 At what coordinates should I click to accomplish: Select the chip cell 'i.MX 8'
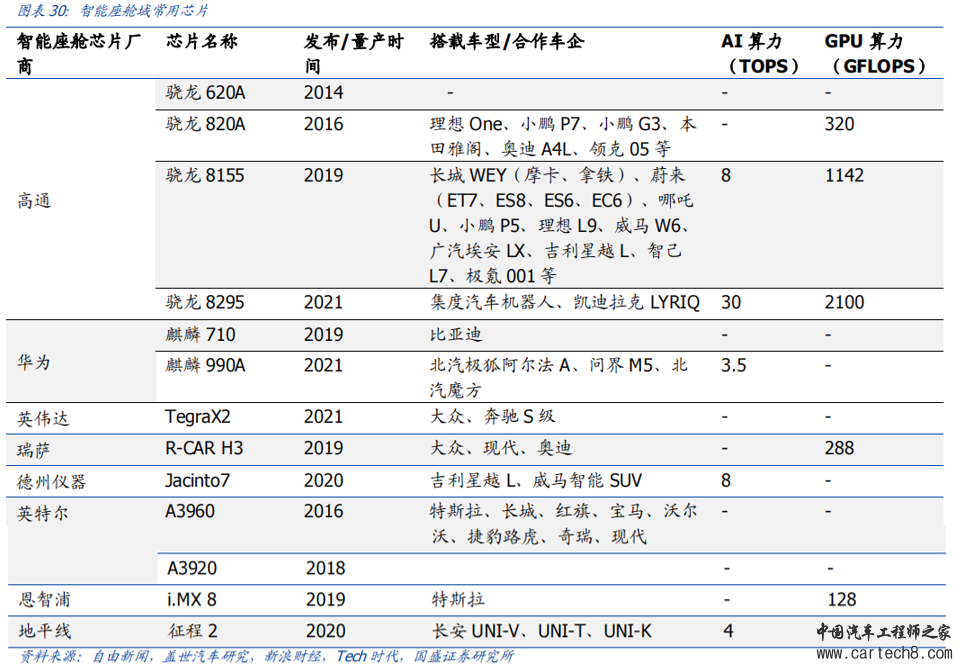(x=192, y=600)
